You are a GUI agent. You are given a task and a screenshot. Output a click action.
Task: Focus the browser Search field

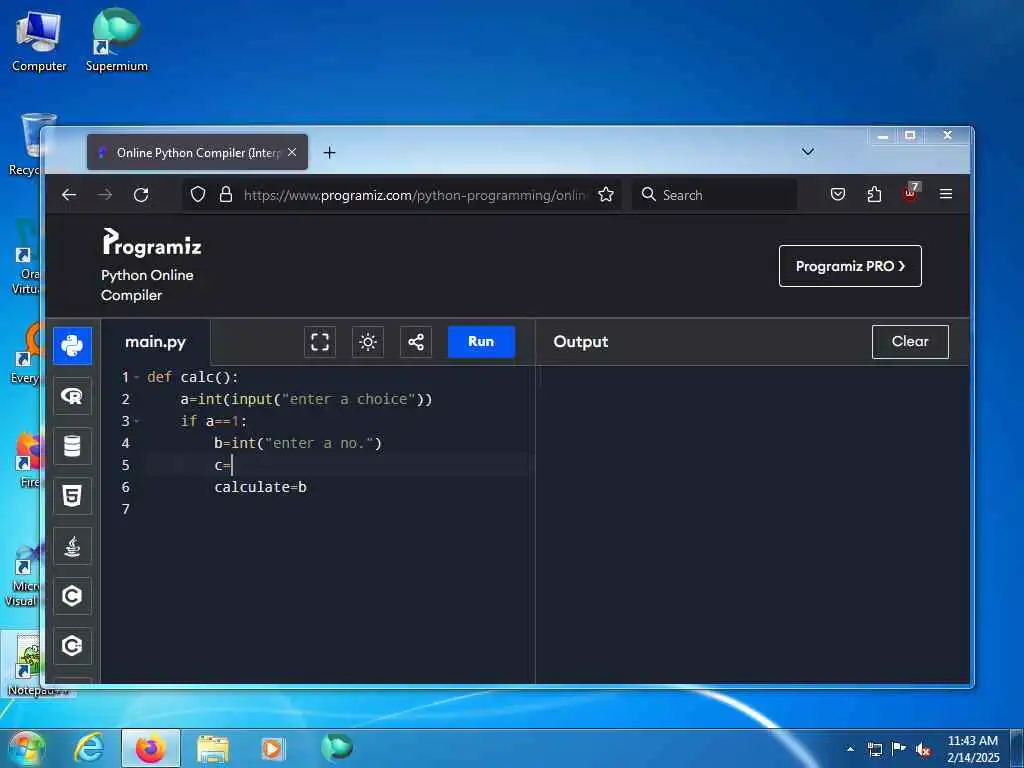tap(714, 195)
